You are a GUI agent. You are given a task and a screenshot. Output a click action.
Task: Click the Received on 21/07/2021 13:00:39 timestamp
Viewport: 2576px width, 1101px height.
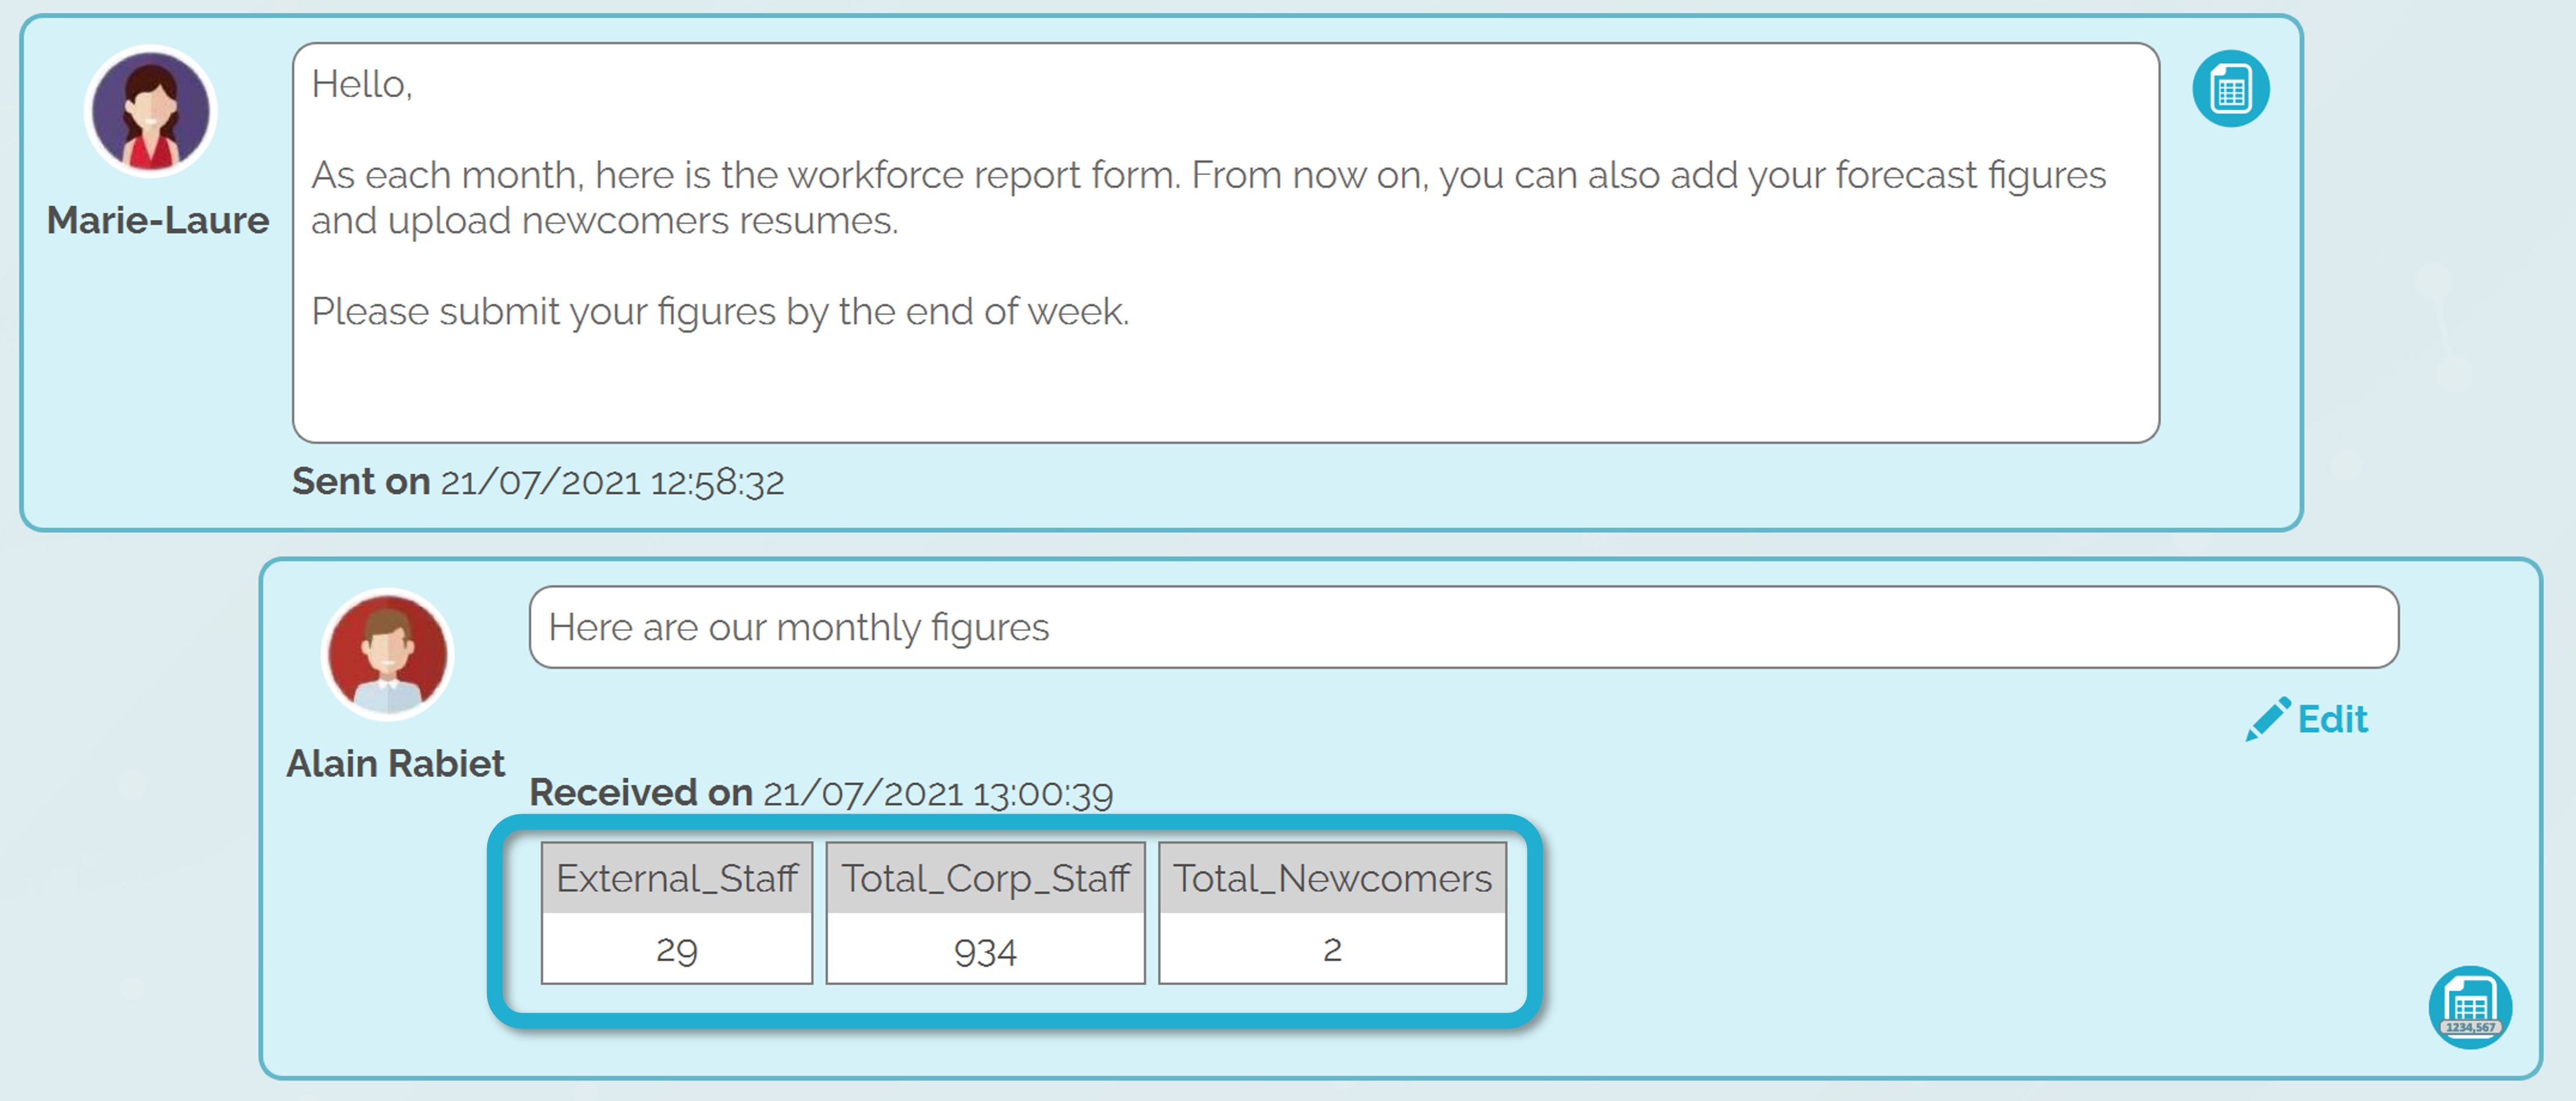(x=821, y=793)
